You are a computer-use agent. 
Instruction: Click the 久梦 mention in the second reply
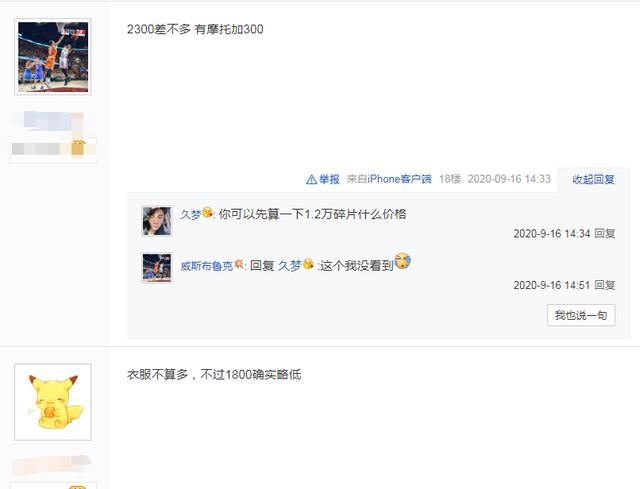click(x=289, y=266)
